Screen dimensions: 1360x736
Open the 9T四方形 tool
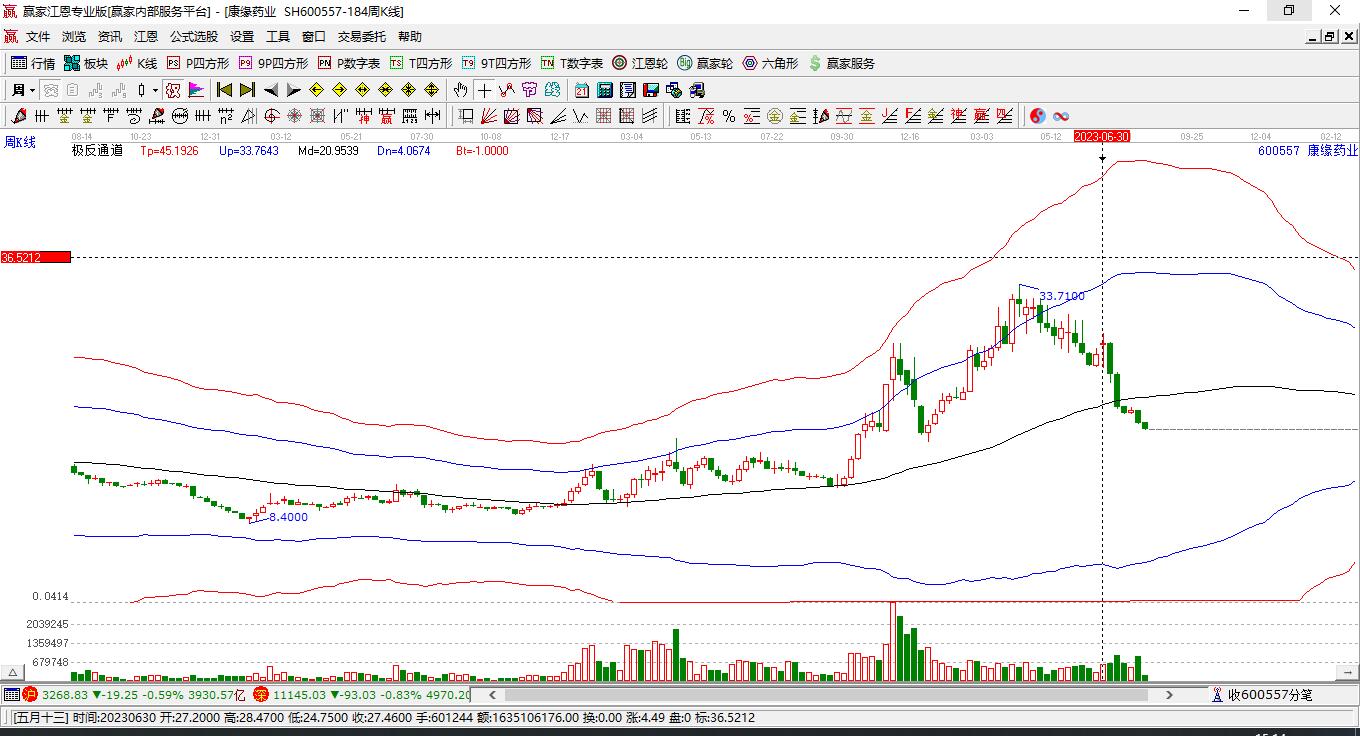click(497, 63)
